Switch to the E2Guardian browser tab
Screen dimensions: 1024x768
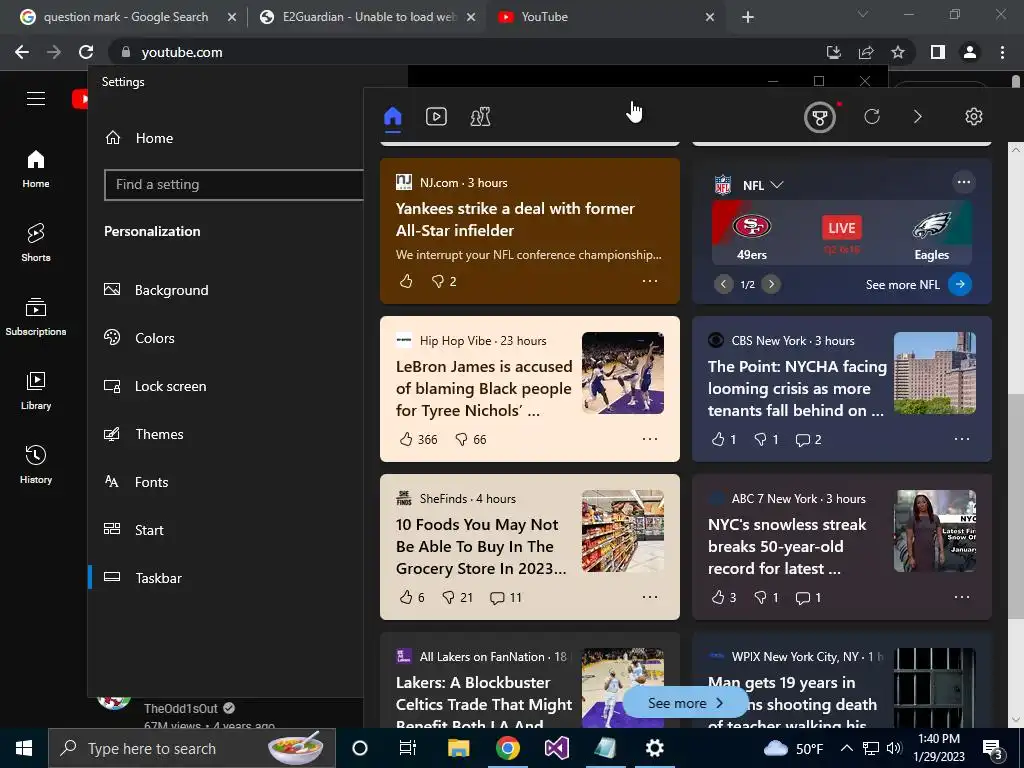click(x=367, y=17)
